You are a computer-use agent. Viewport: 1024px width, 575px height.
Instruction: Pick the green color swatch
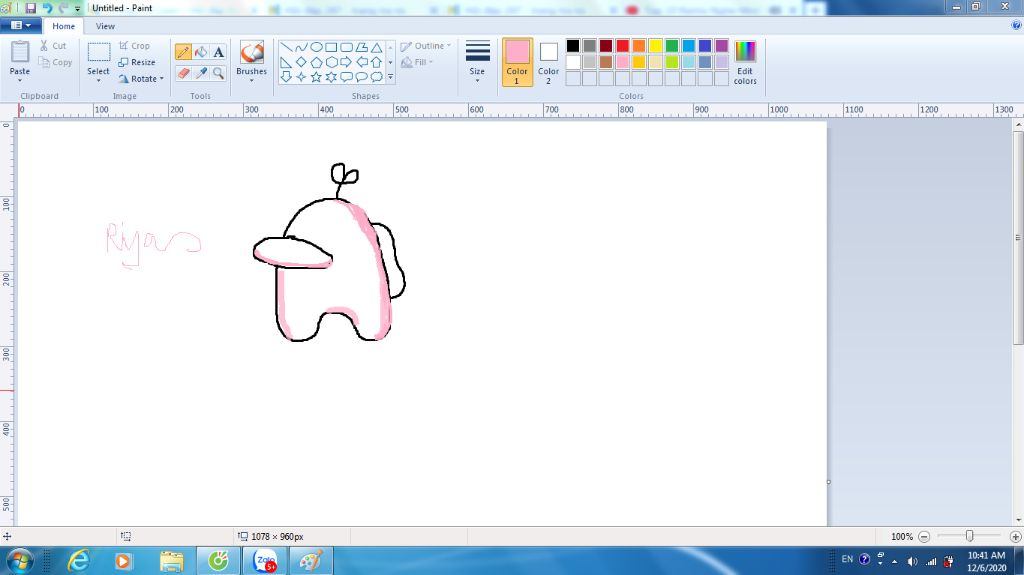(672, 46)
